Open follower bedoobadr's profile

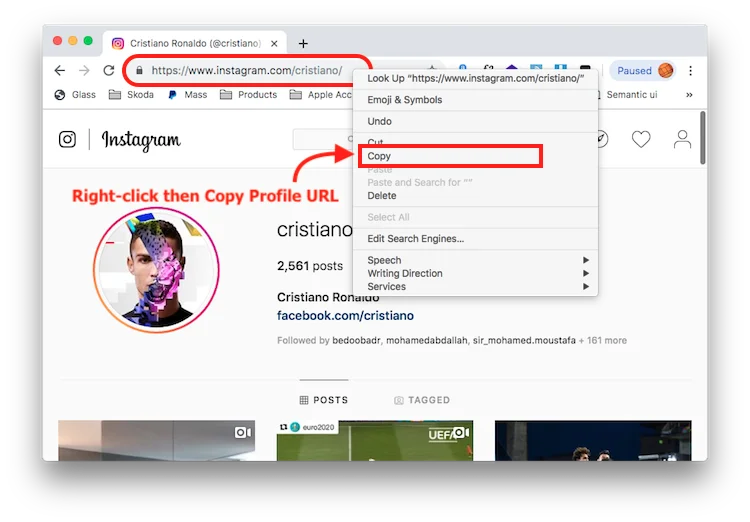tap(356, 340)
